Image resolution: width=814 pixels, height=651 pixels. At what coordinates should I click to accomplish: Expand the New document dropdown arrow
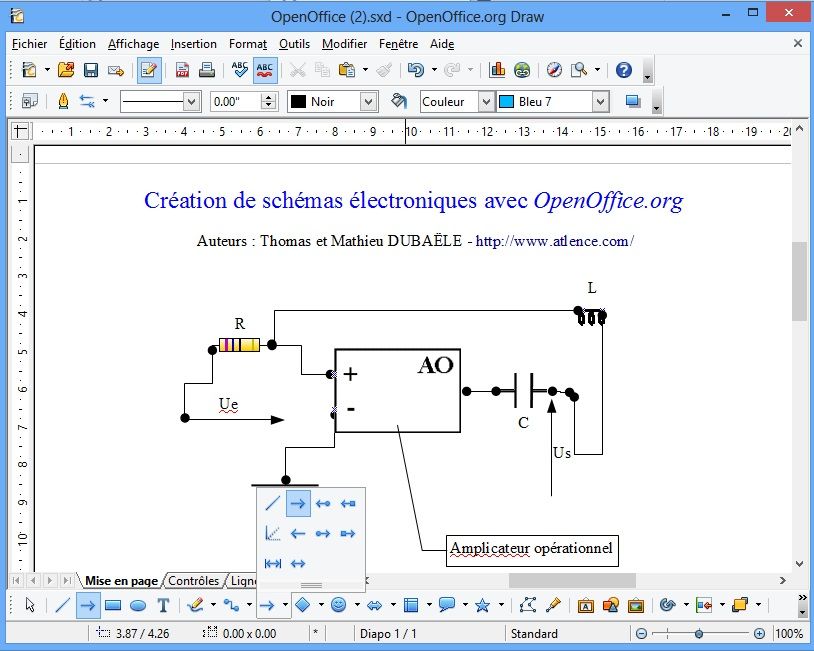point(47,70)
